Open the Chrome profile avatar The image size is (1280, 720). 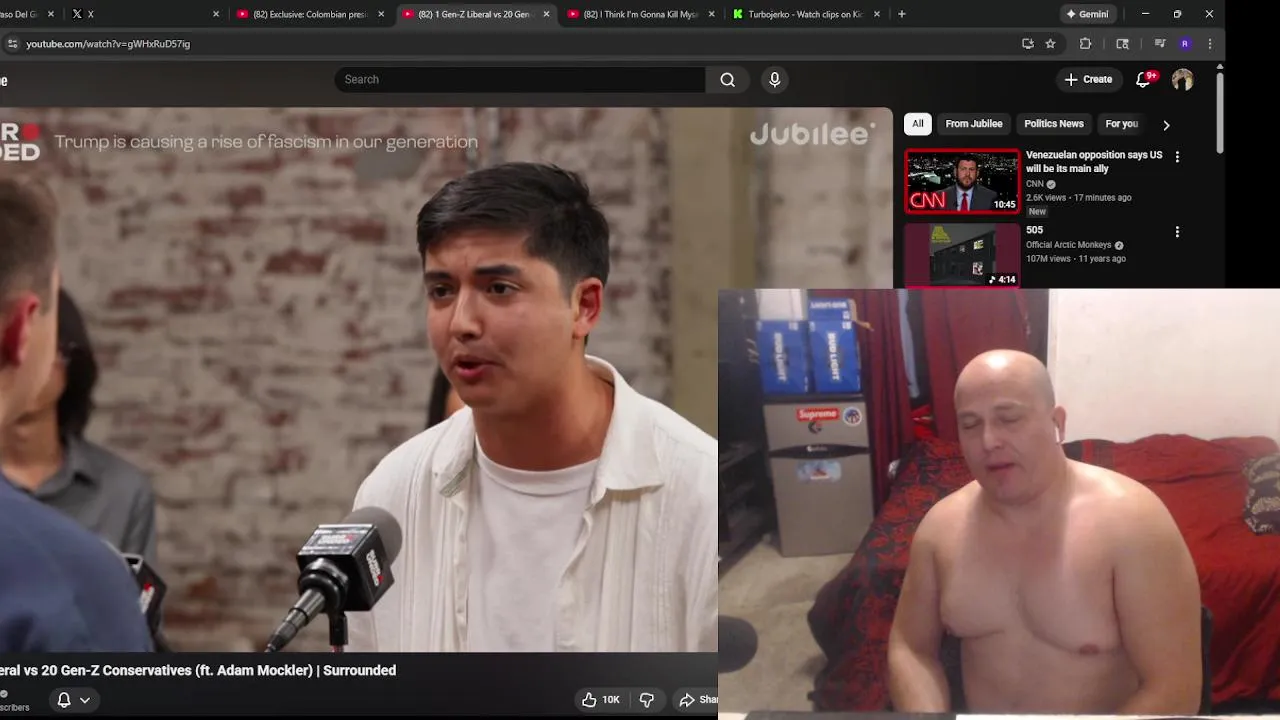click(1185, 44)
